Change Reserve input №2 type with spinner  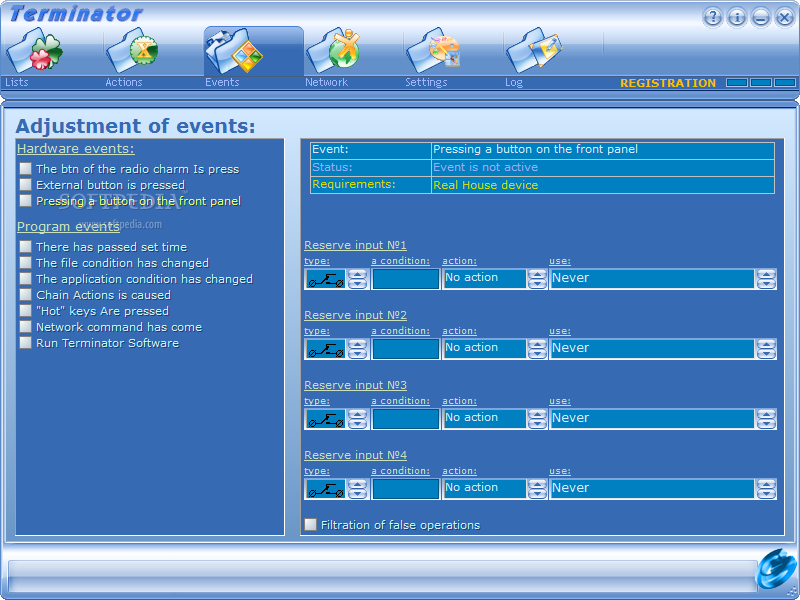(x=358, y=349)
